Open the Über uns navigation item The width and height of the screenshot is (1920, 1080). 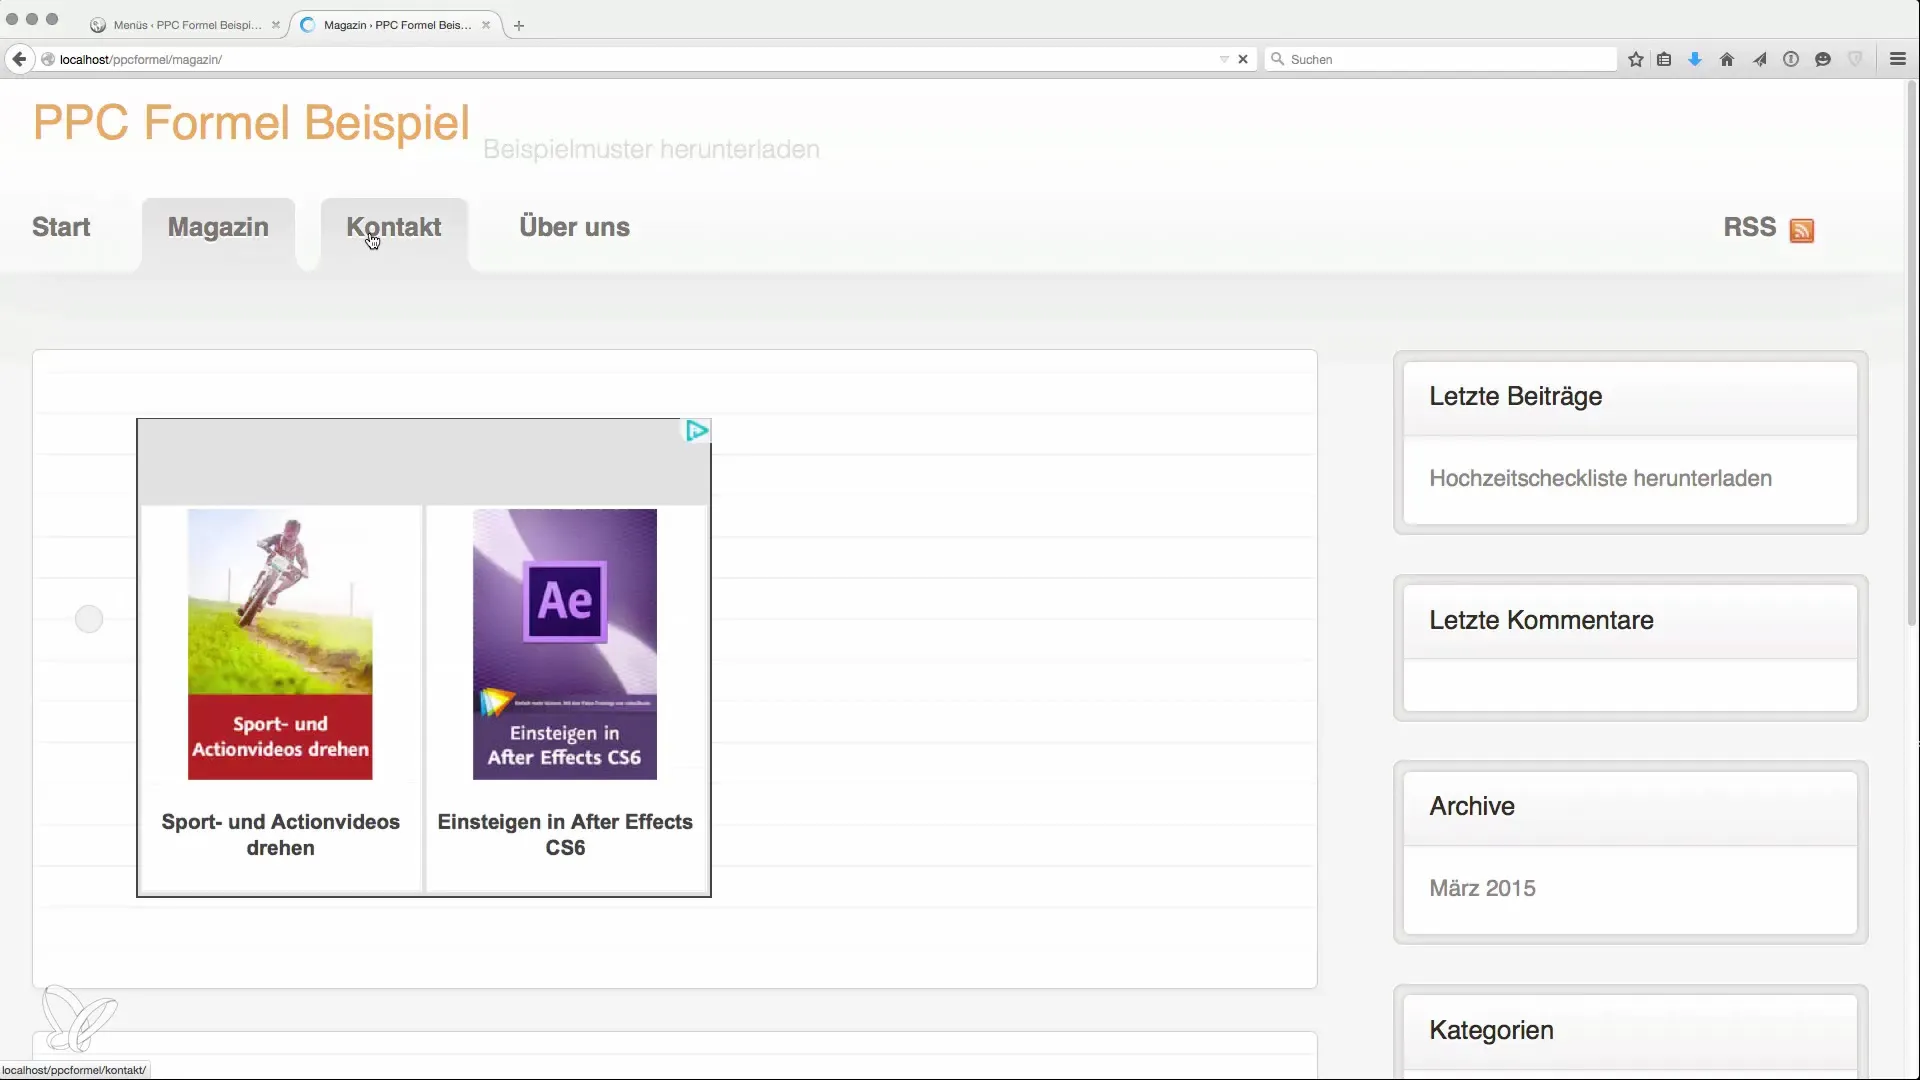(574, 228)
